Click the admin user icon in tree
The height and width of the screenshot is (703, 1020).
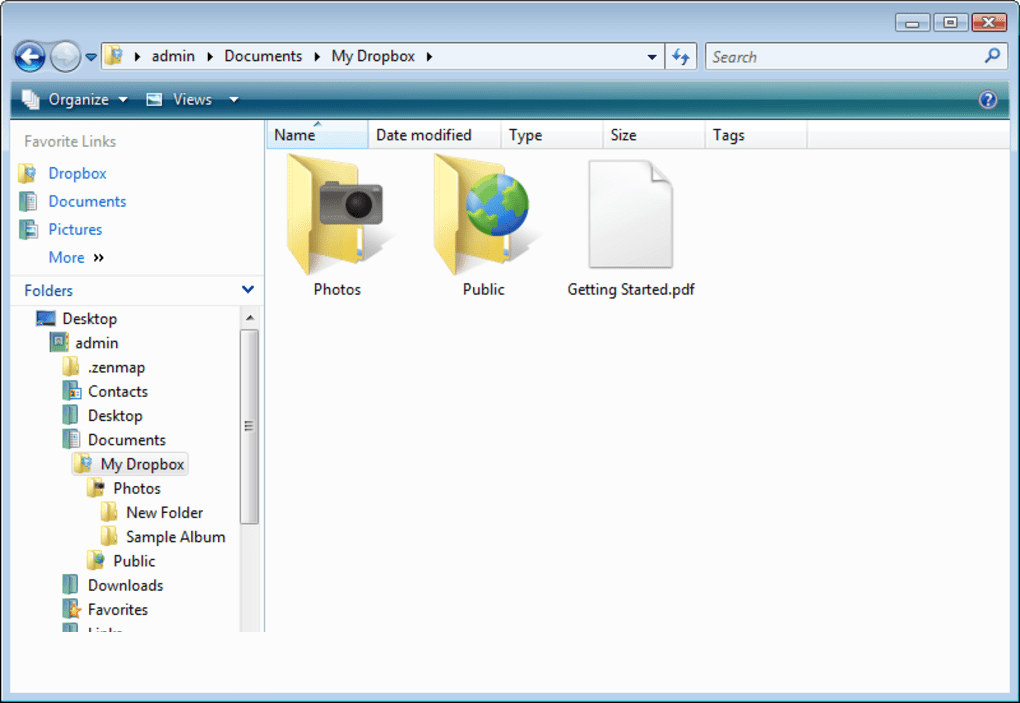59,342
